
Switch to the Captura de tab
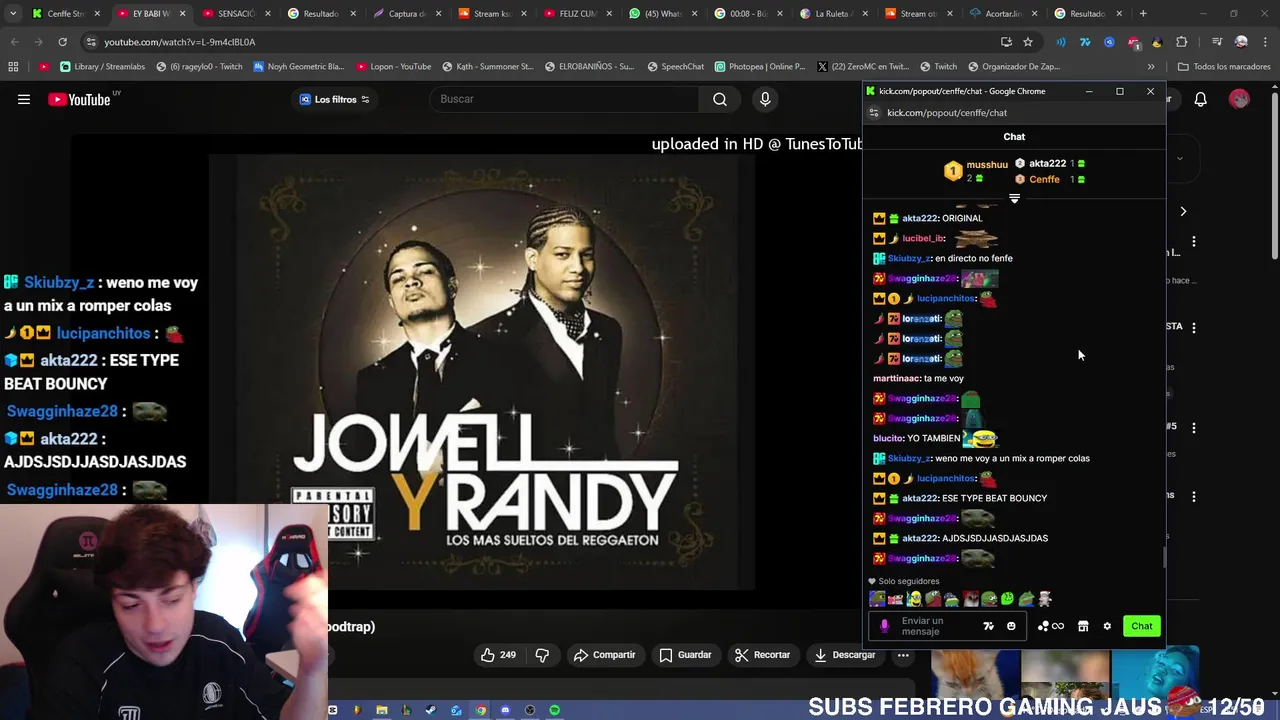click(x=406, y=14)
